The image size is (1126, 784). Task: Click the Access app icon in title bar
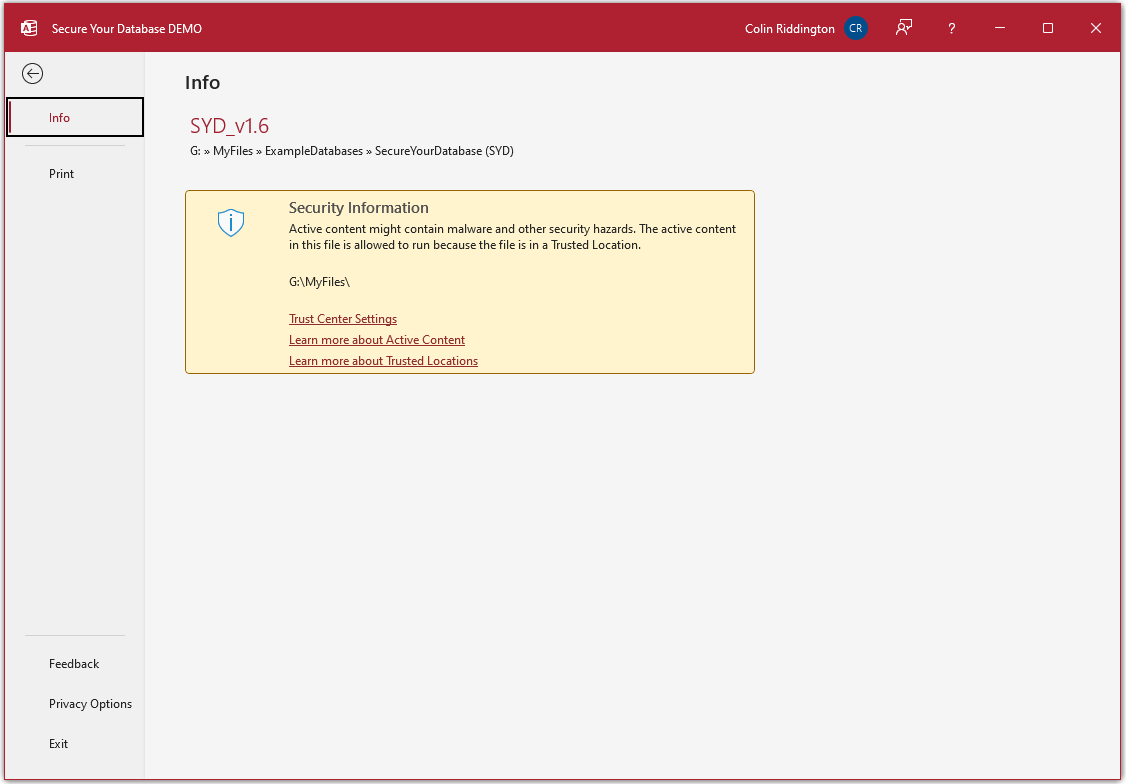(x=29, y=28)
